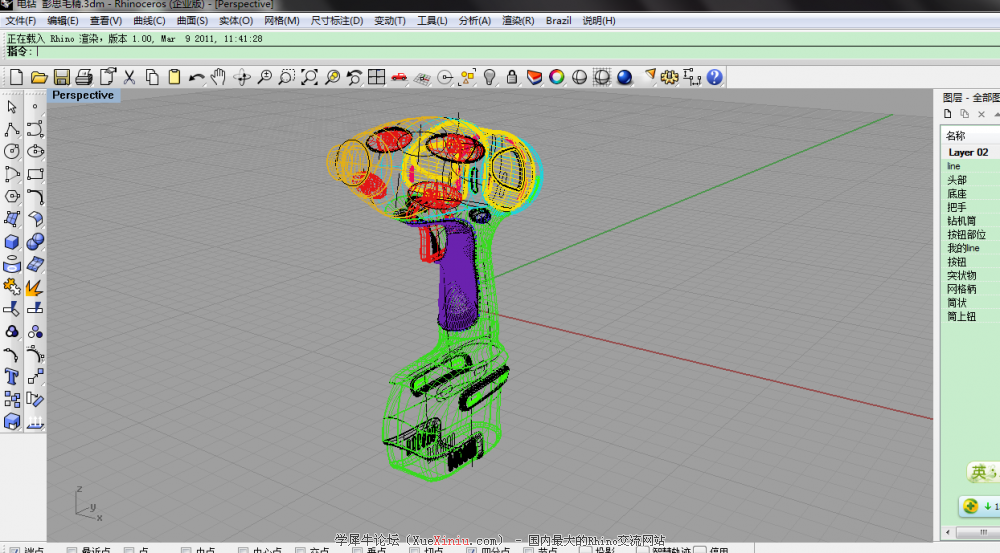Print using the printer toolbar icon
Viewport: 1000px width, 553px height.
click(84, 77)
